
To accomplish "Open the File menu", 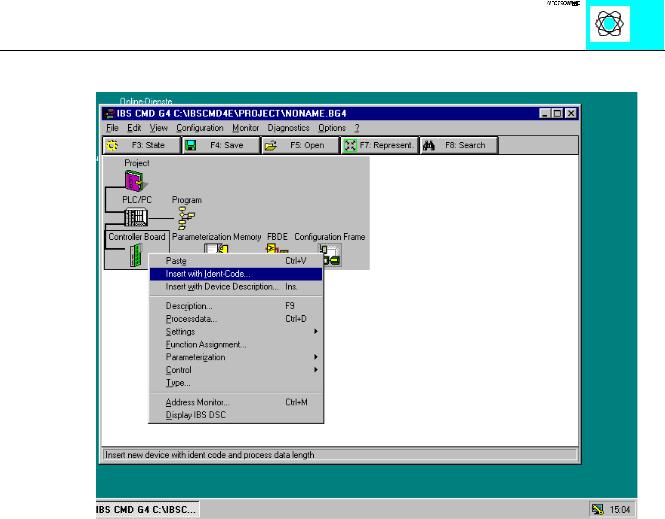I will pos(112,128).
